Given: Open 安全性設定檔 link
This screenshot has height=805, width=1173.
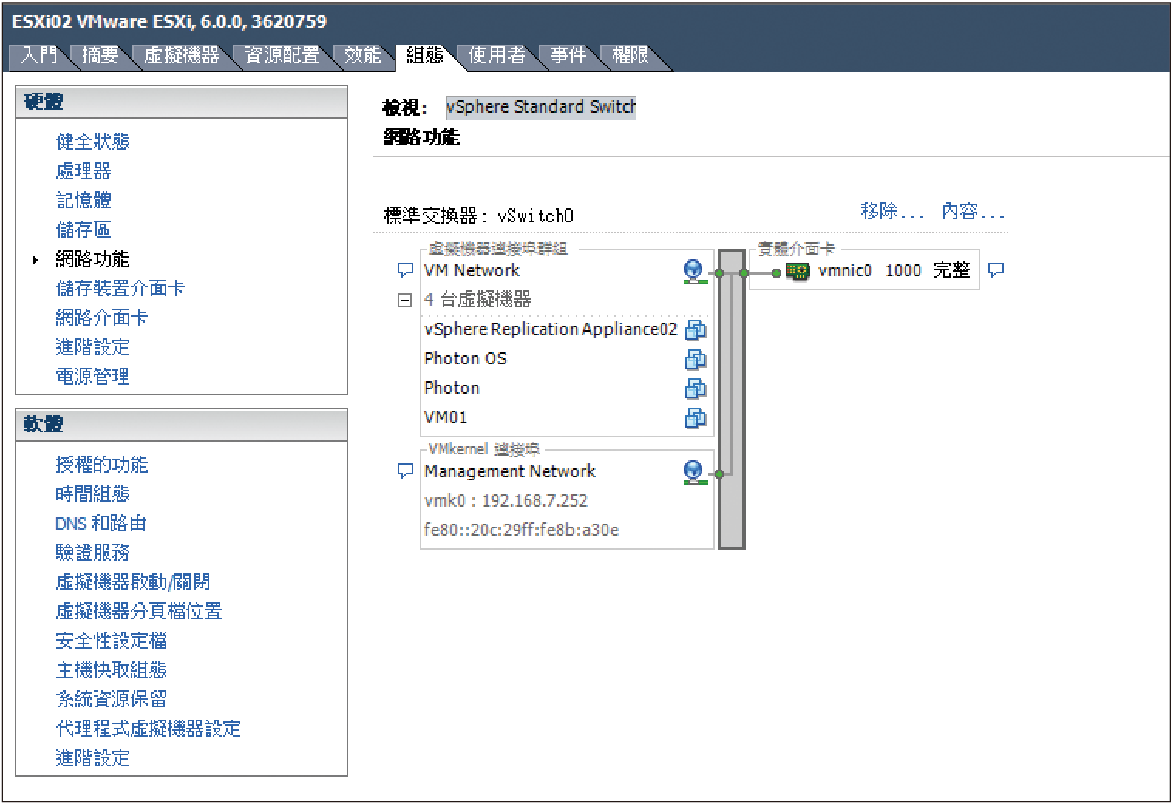Looking at the screenshot, I should coord(111,640).
